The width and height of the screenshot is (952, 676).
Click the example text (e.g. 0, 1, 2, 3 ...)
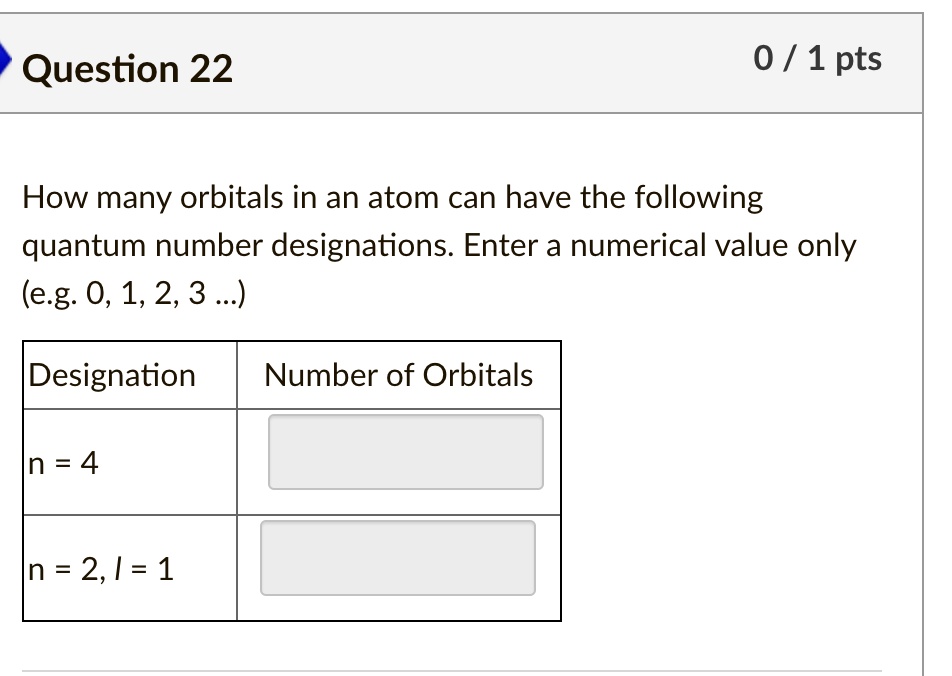(x=136, y=293)
